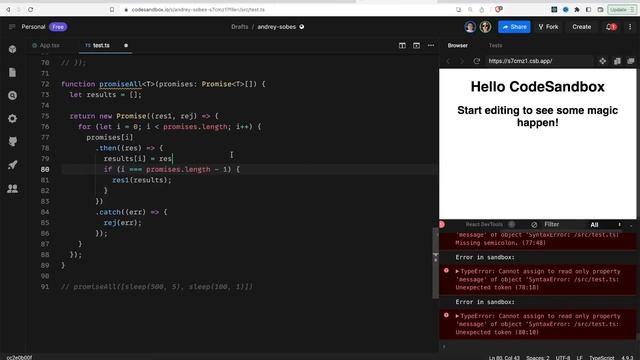640x360 pixels.
Task: Toggle the browser sidebar panel icon
Action: click(x=588, y=9)
